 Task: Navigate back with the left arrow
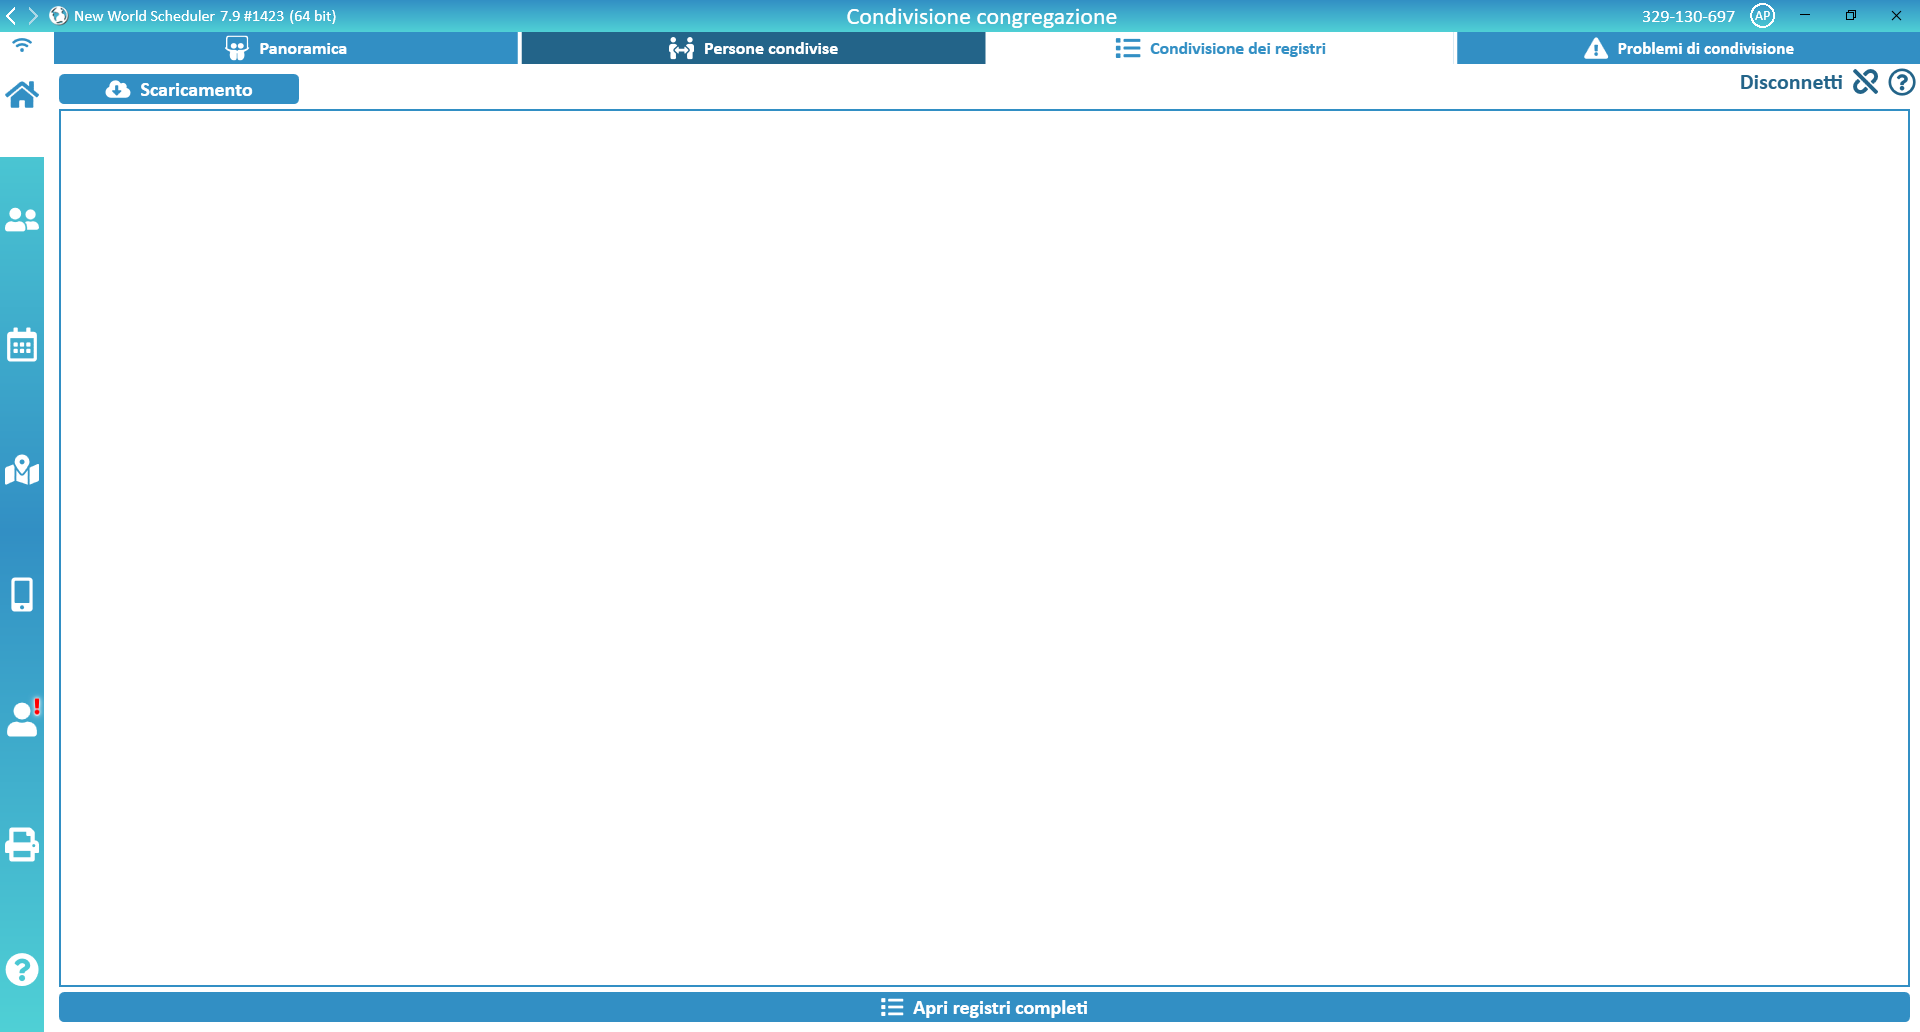pyautogui.click(x=11, y=16)
